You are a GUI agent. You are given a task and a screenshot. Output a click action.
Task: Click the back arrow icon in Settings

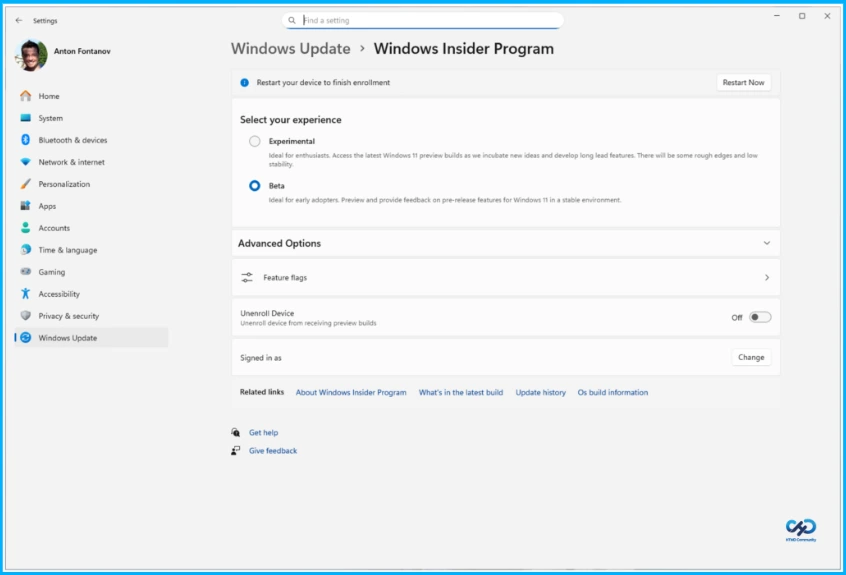point(19,20)
